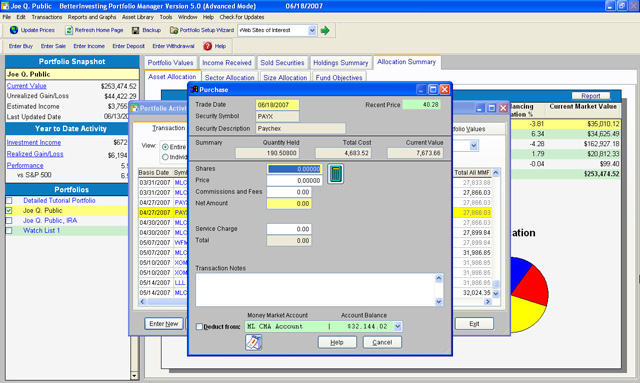The image size is (640, 383).
Task: Click Transaction Notes scroll down arrow
Action: click(439, 302)
